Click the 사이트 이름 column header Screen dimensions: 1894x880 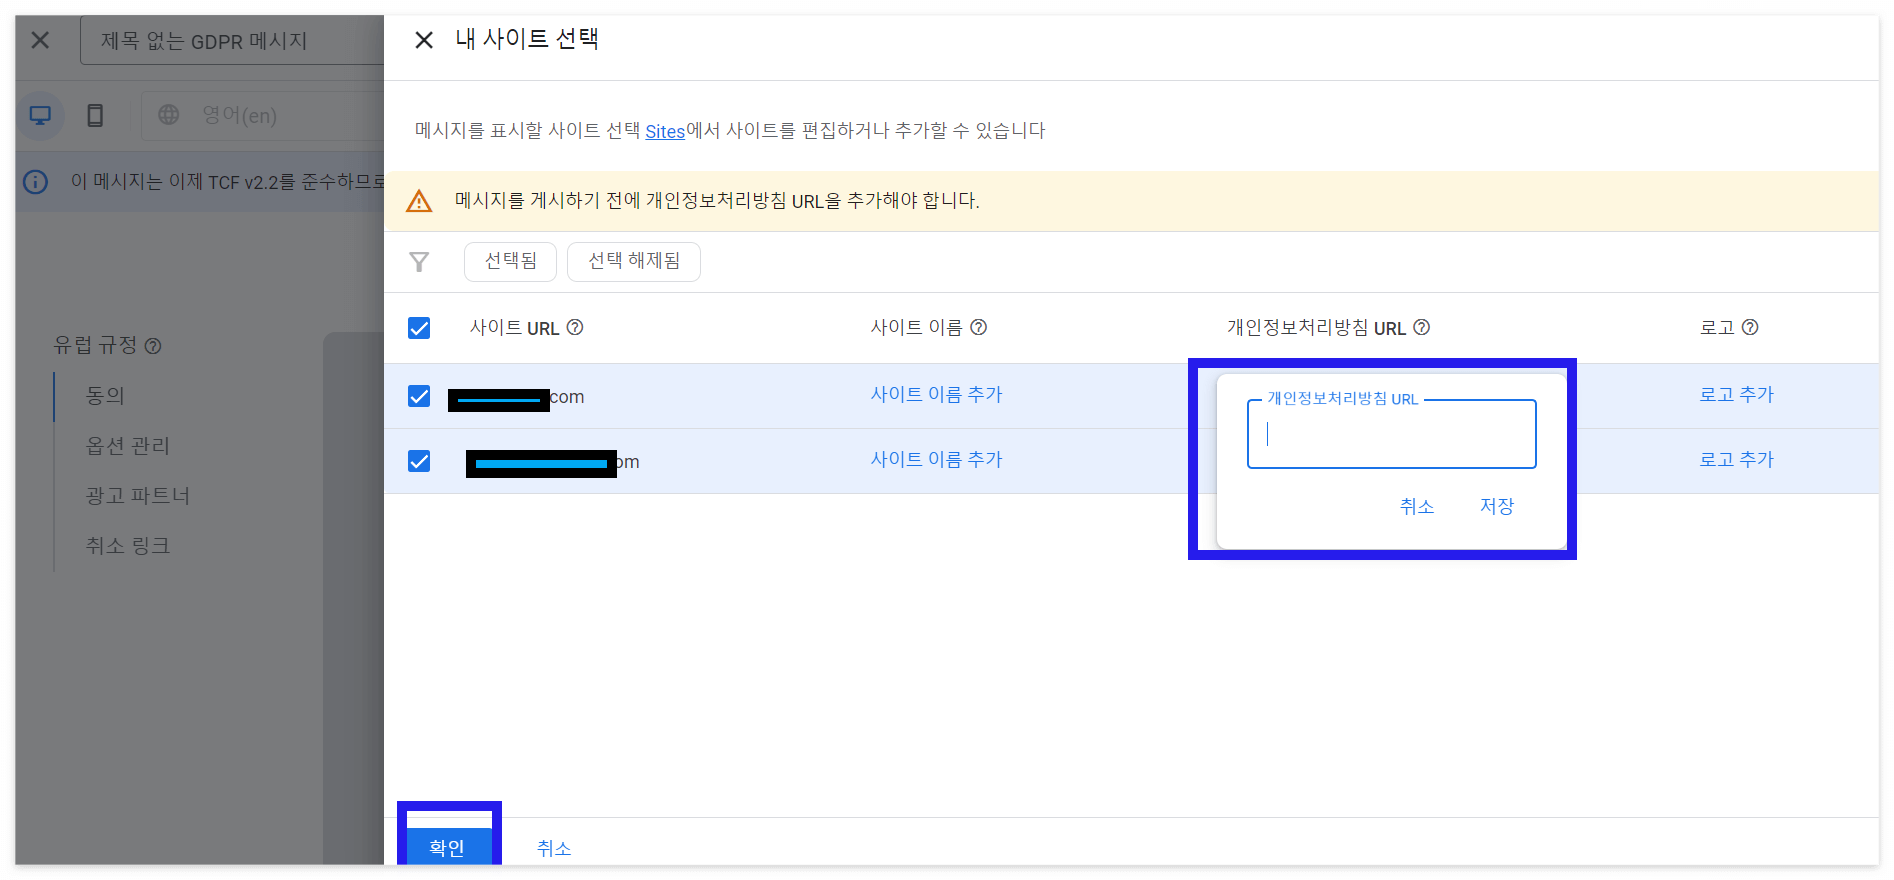(916, 327)
